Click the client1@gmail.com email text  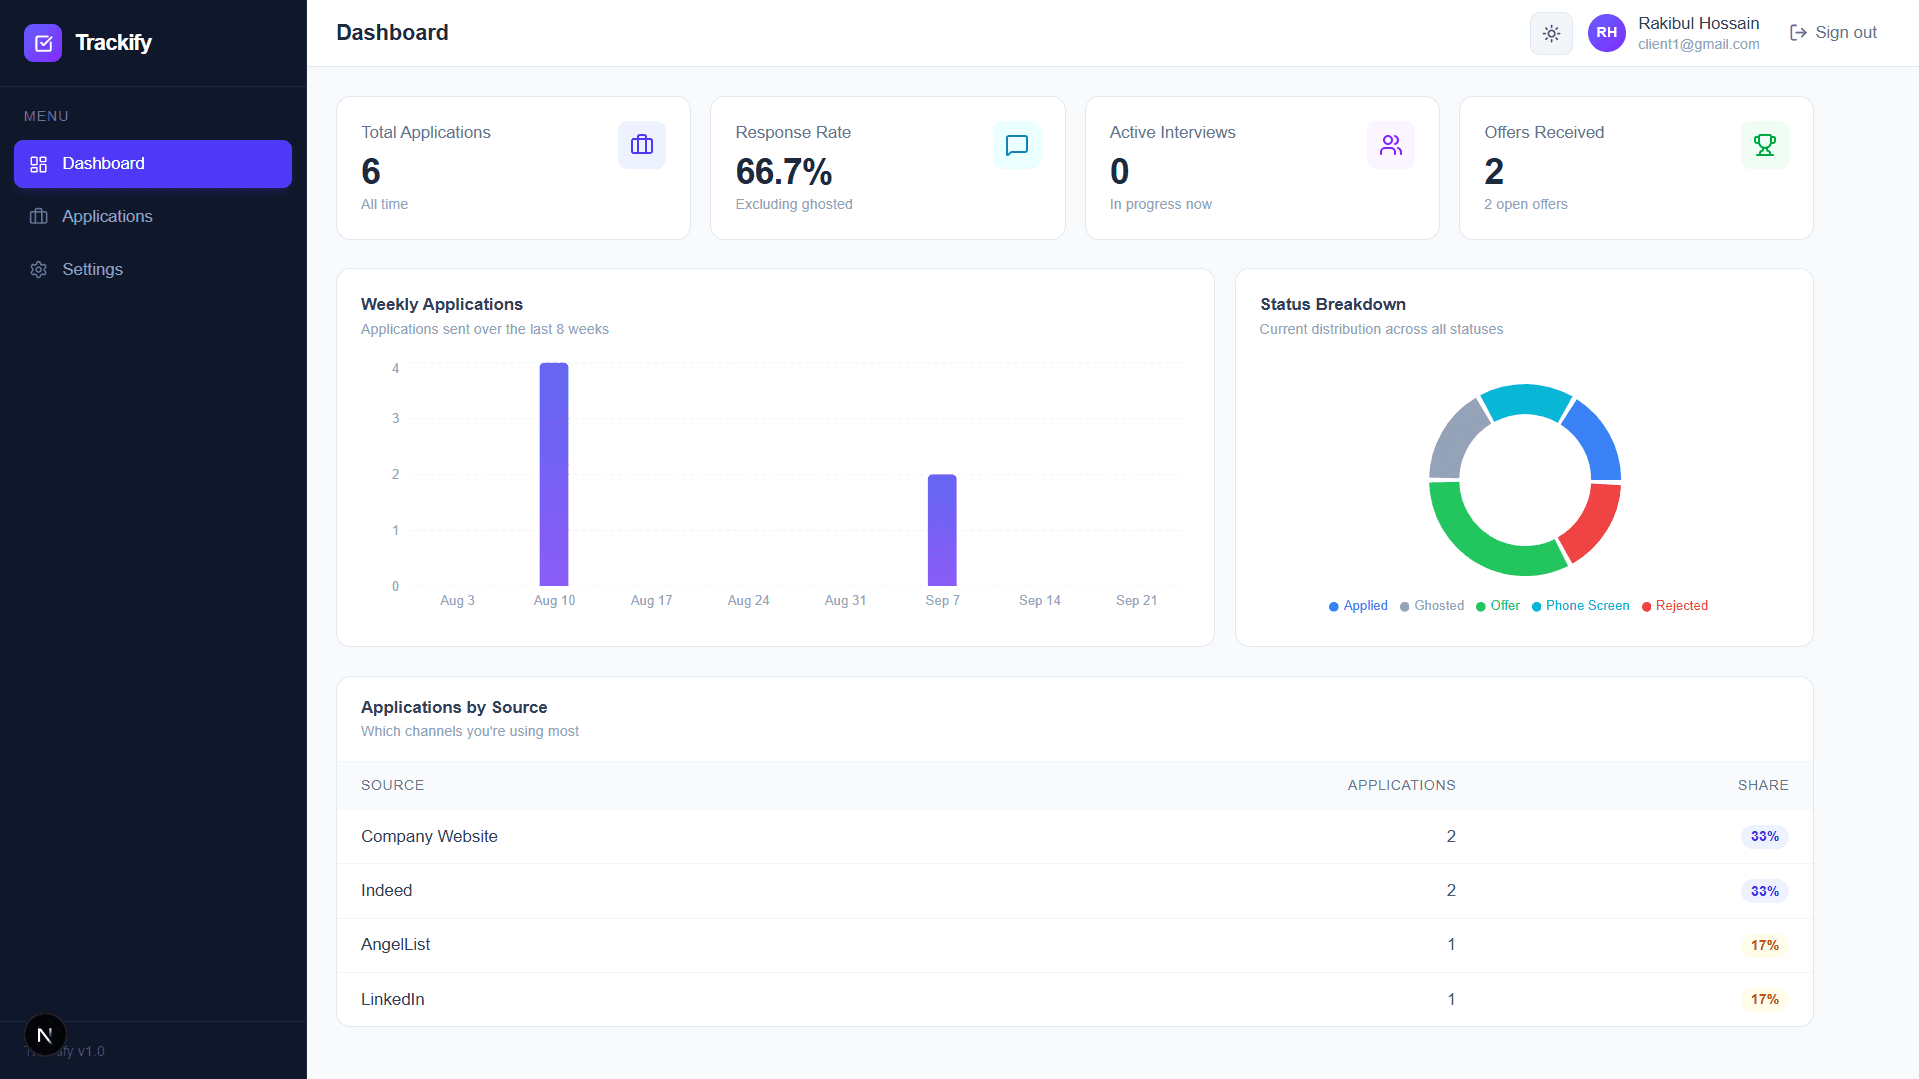(x=1698, y=44)
